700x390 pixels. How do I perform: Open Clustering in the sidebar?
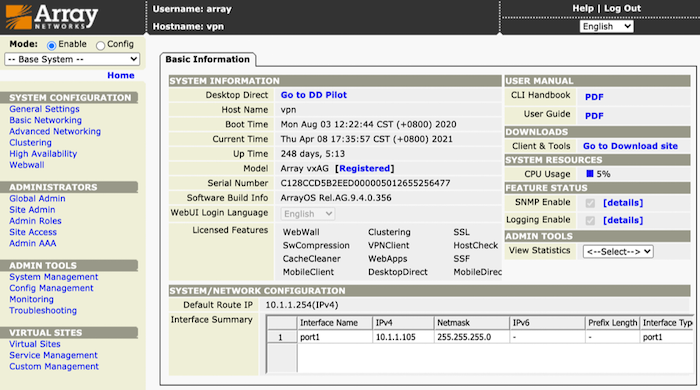(30, 142)
